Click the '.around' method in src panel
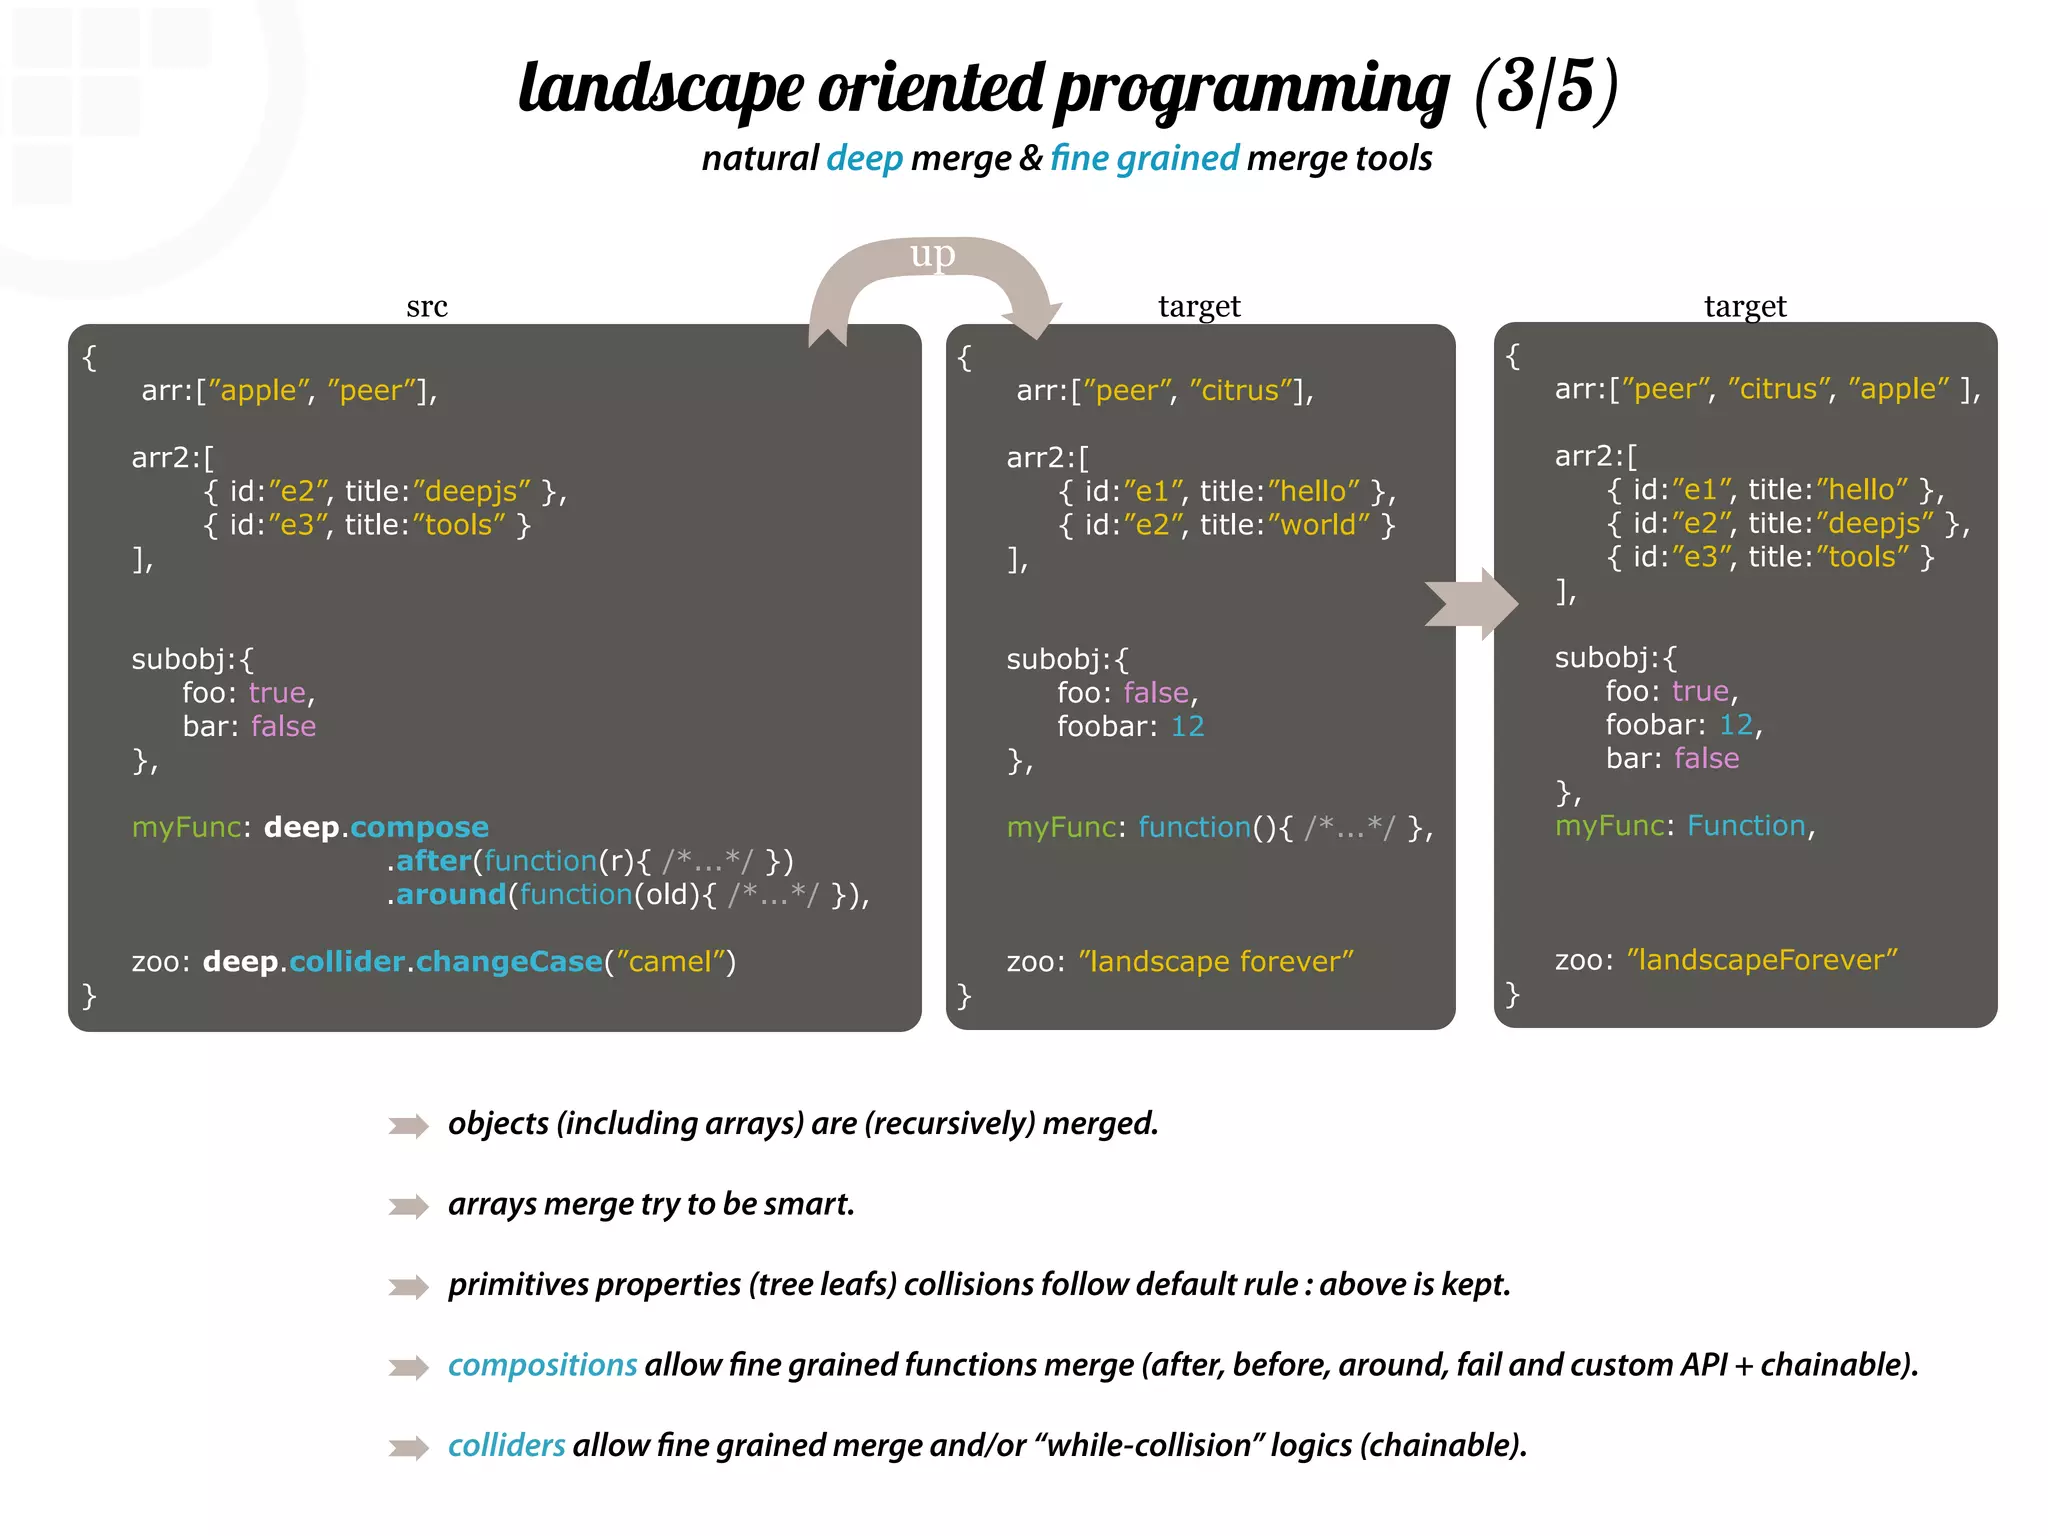 (447, 894)
